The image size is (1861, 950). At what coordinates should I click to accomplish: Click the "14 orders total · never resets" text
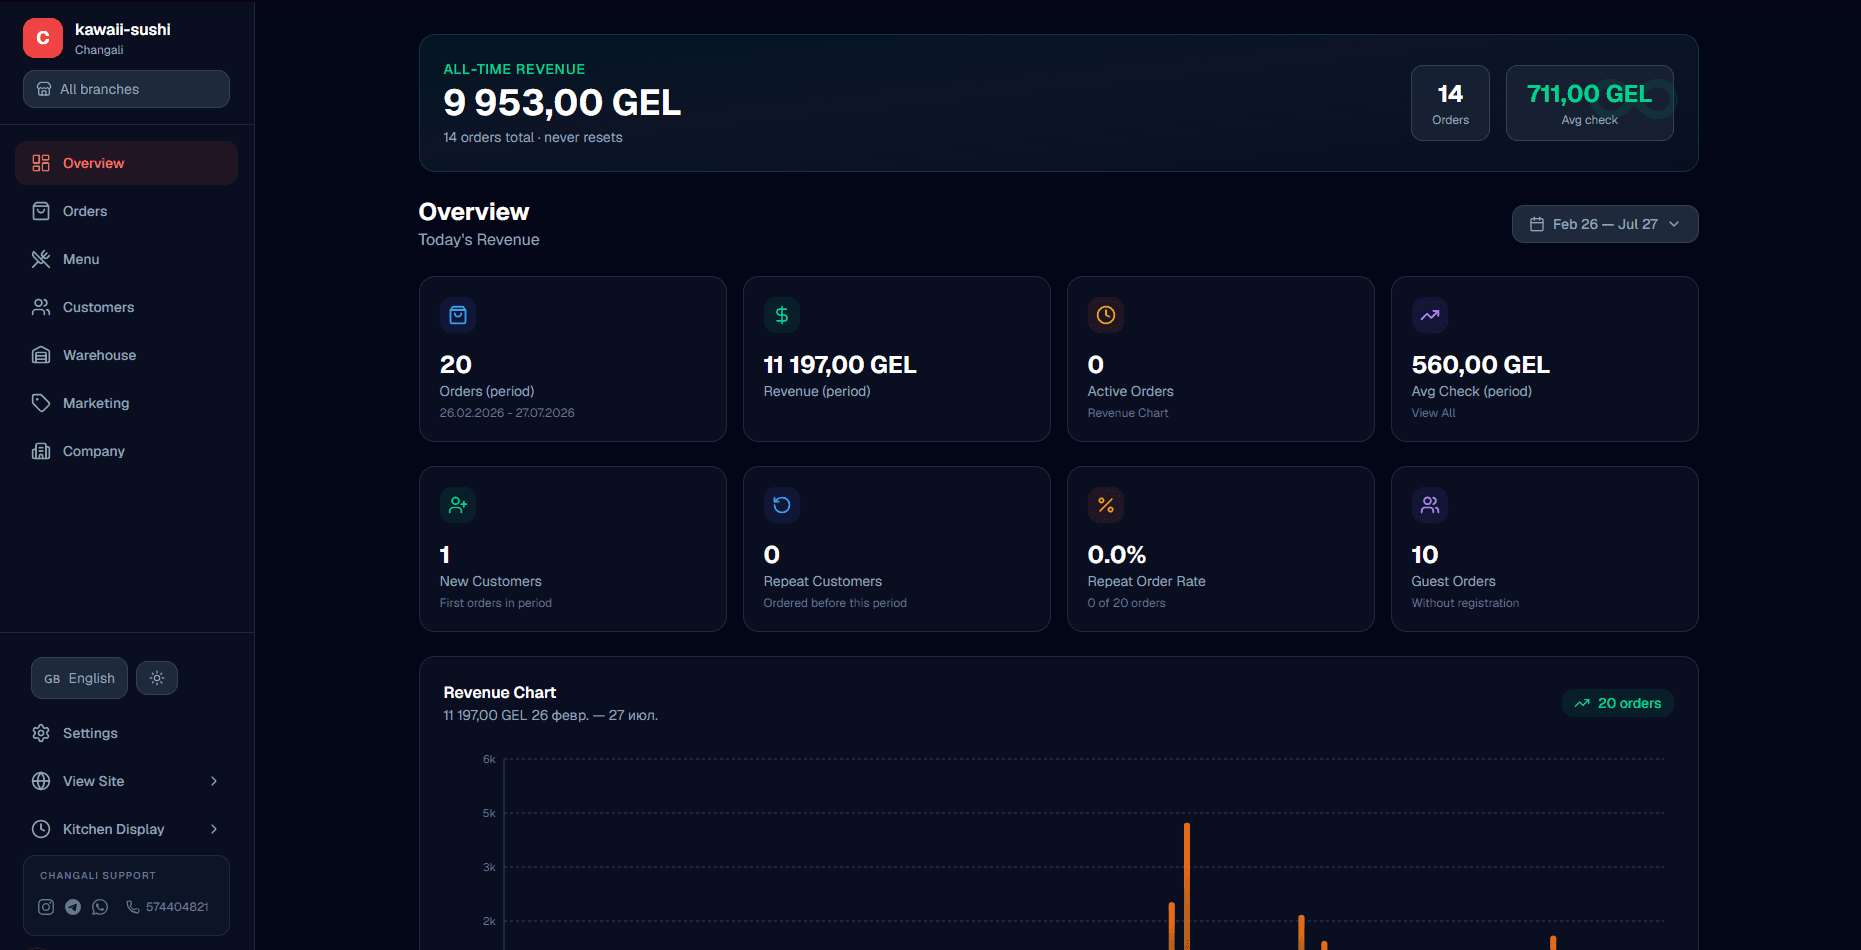[x=533, y=138]
